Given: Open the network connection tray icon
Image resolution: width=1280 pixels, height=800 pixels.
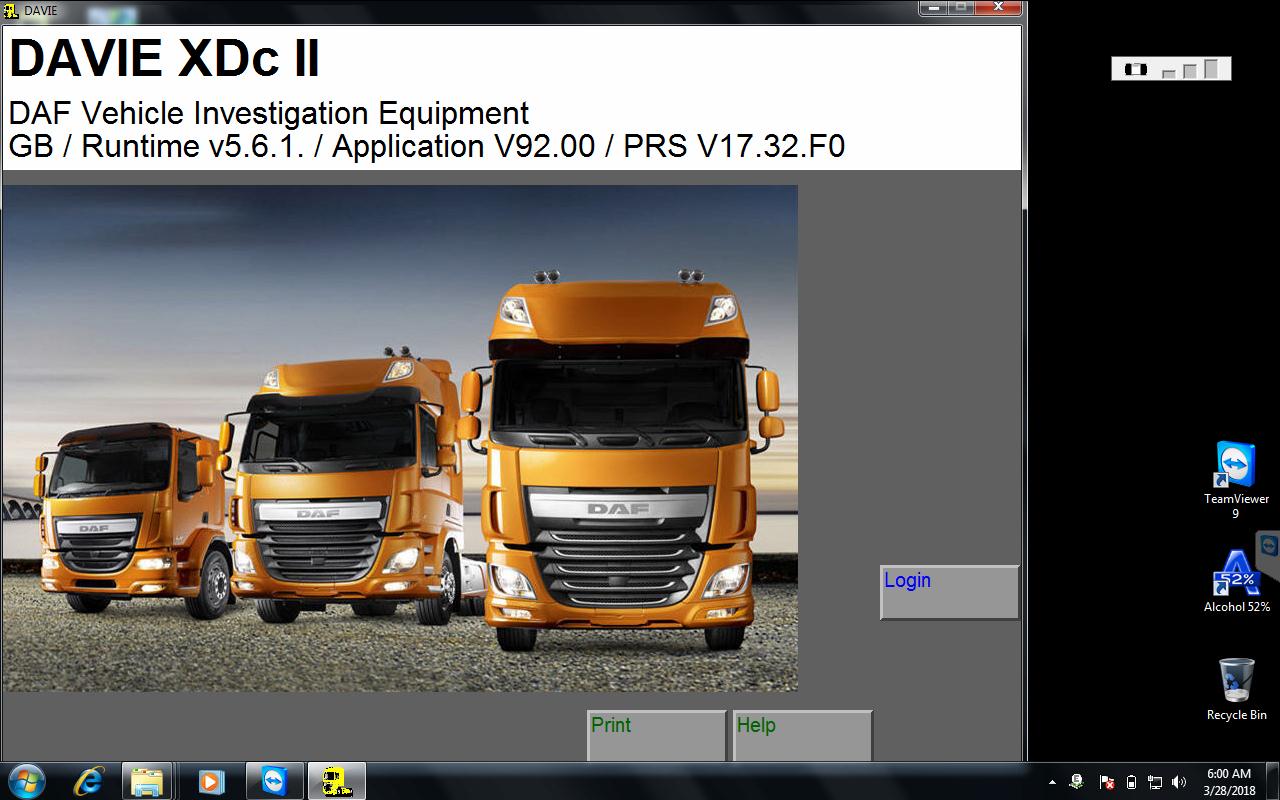Looking at the screenshot, I should [1155, 782].
